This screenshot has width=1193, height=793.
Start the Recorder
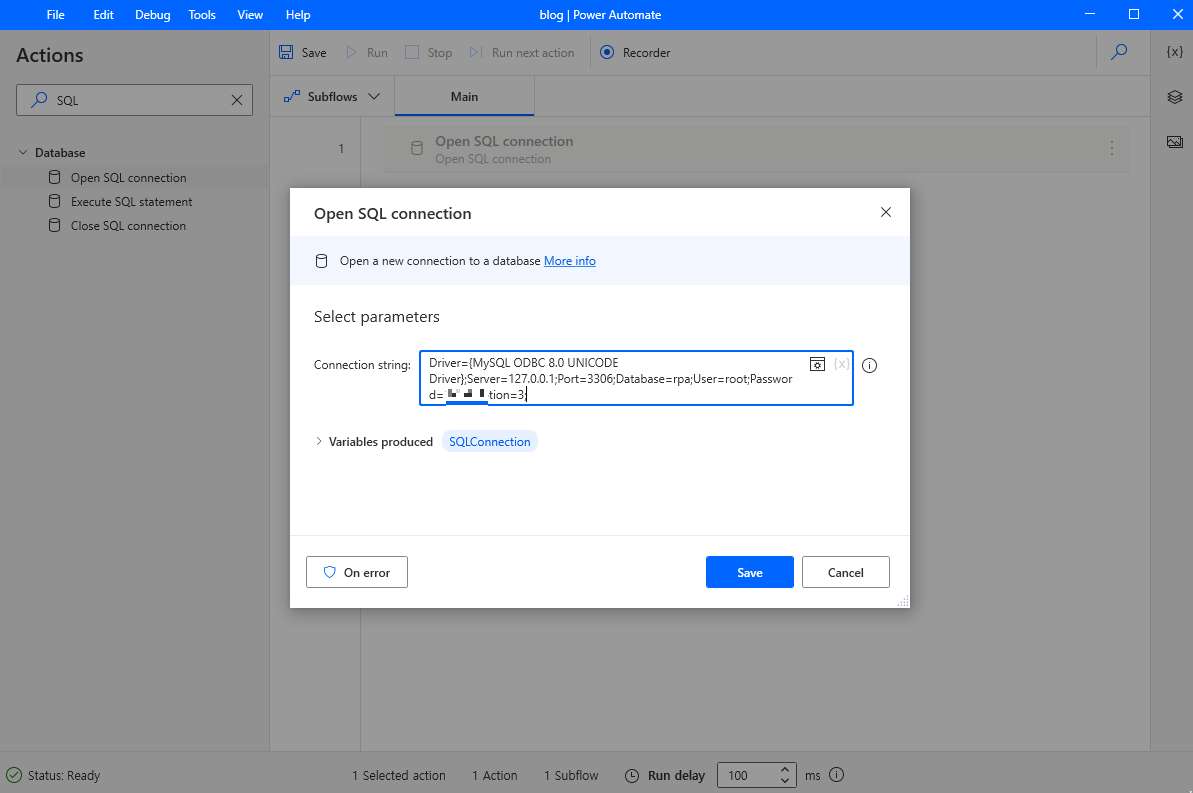(x=635, y=53)
